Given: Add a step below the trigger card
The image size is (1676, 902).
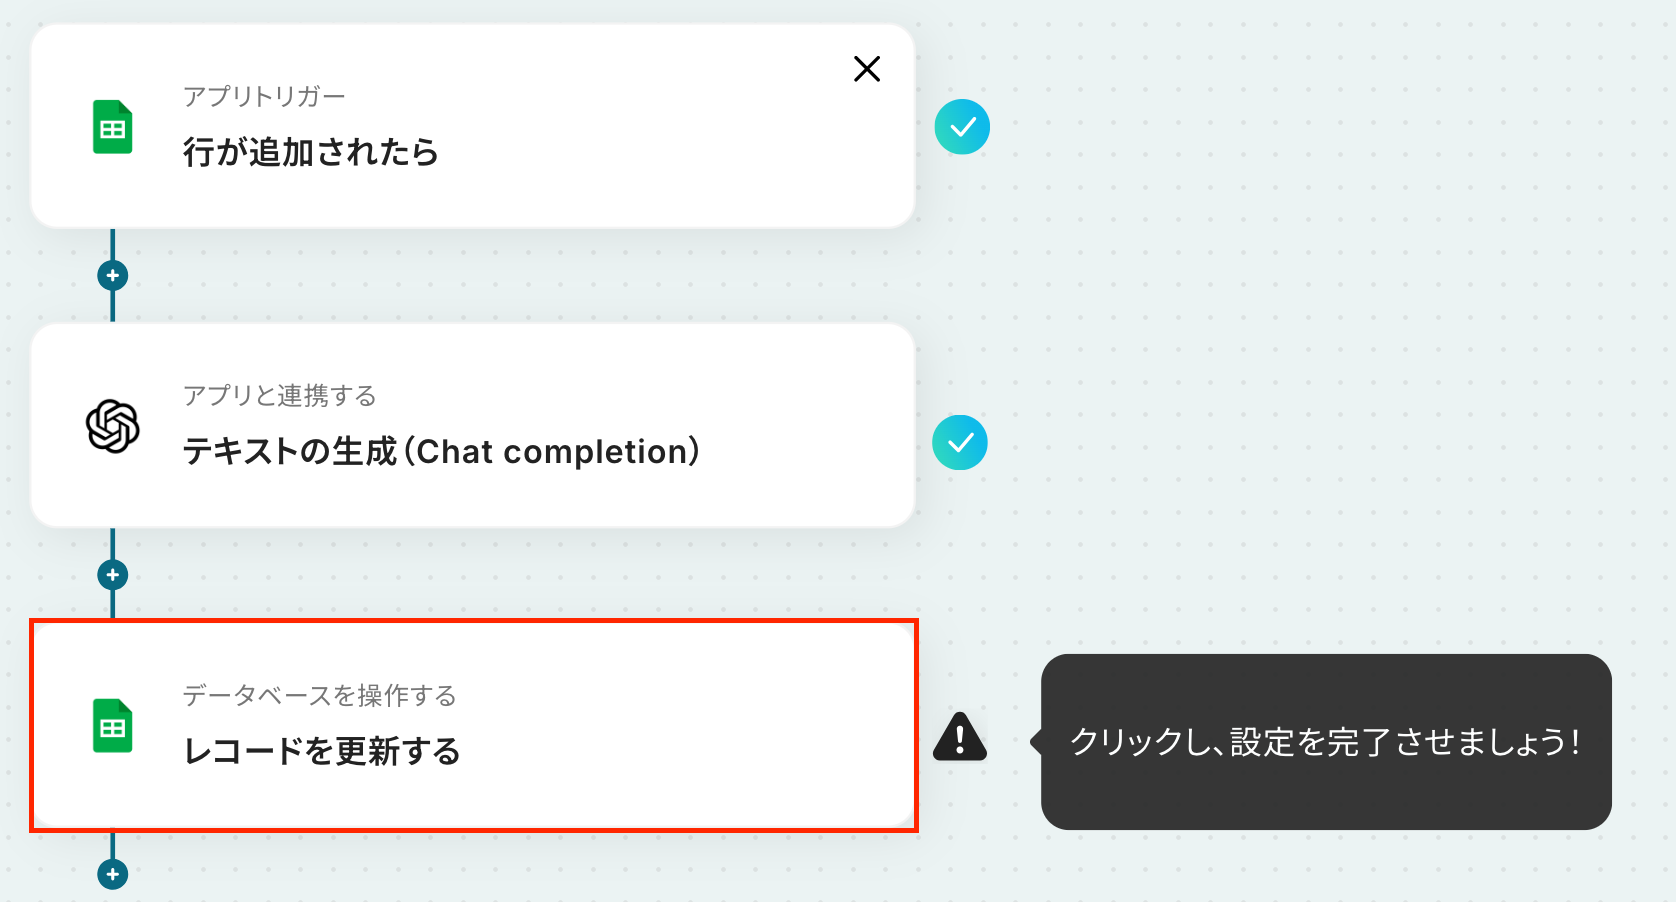Looking at the screenshot, I should tap(113, 275).
